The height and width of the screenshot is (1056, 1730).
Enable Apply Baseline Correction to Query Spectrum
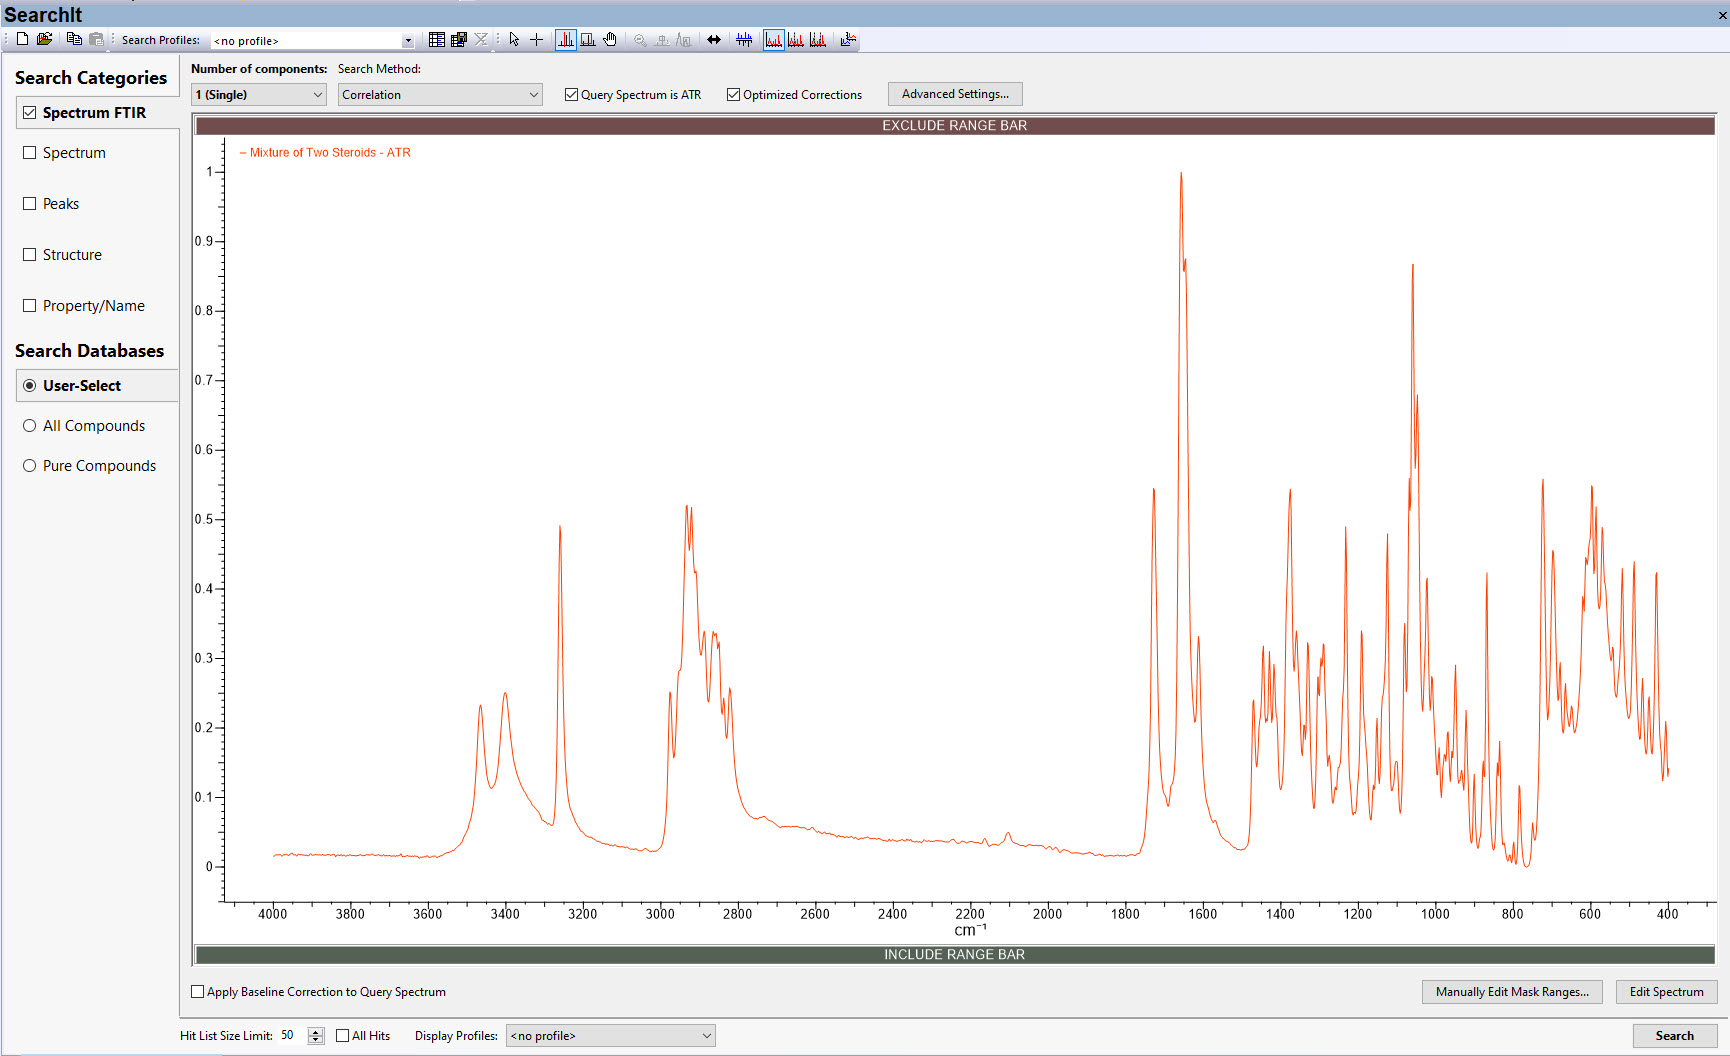[x=198, y=992]
